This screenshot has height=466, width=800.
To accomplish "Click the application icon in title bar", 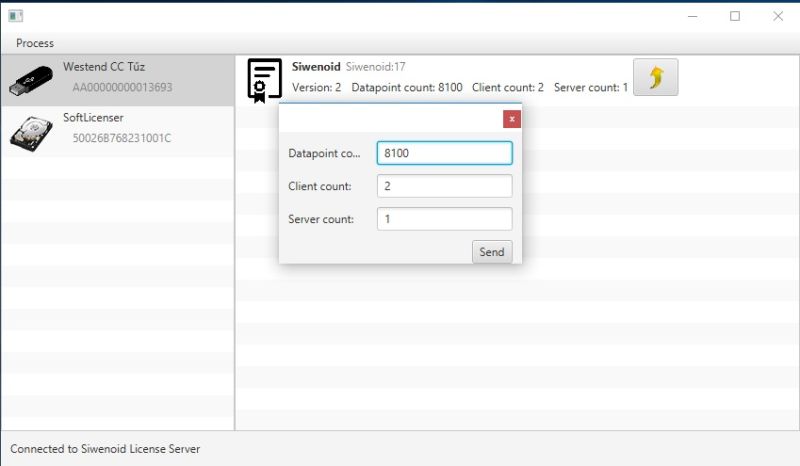I will coord(16,16).
